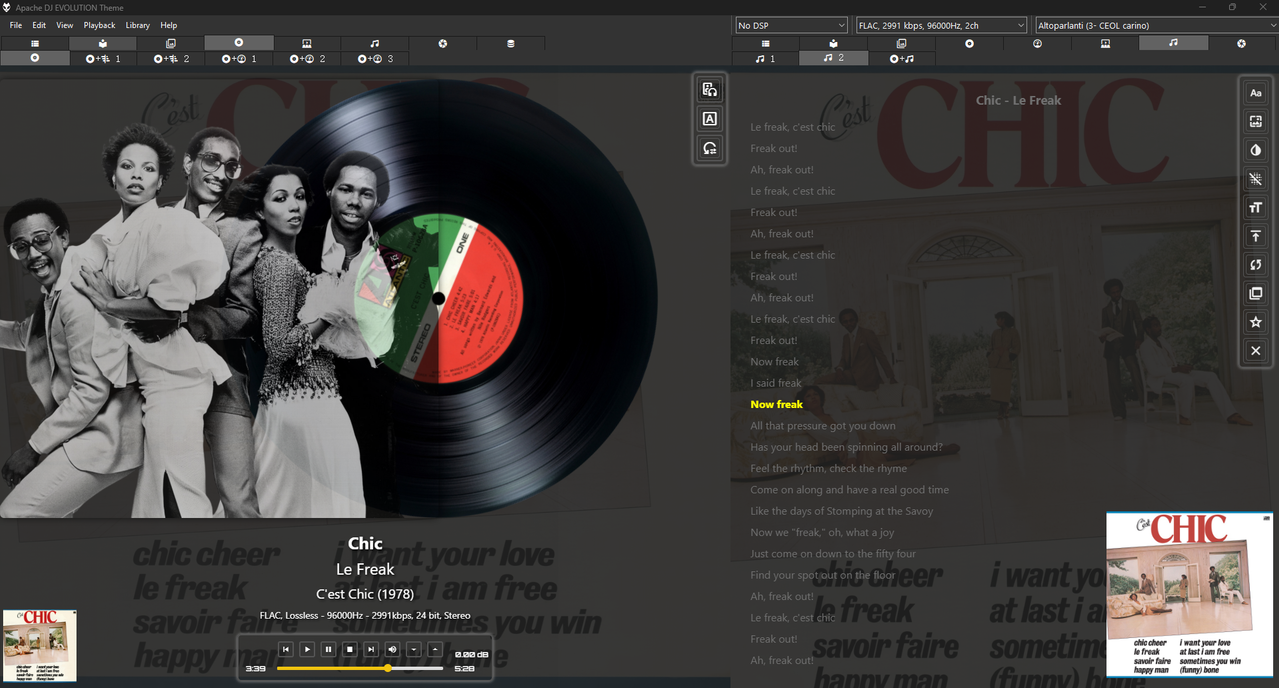Viewport: 1279px width, 688px height.
Task: Open the Playback menu
Action: 99,25
